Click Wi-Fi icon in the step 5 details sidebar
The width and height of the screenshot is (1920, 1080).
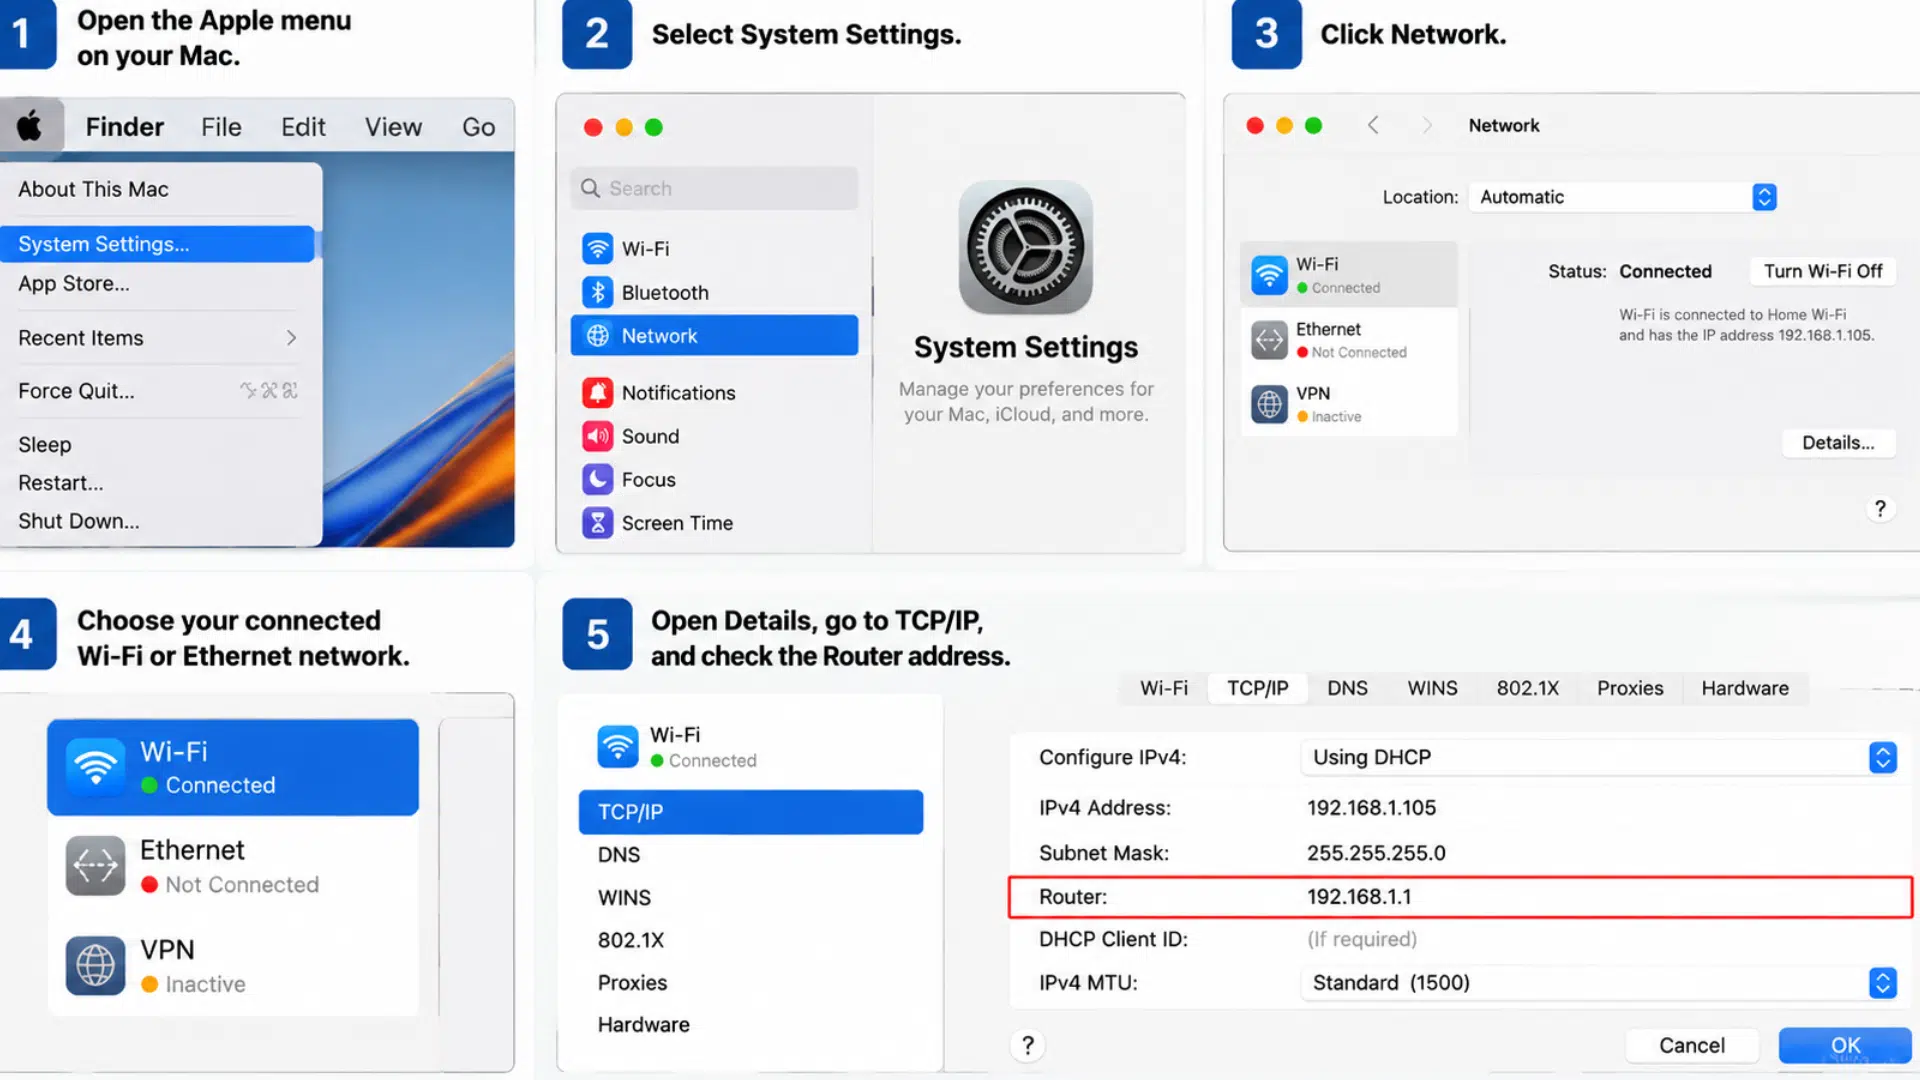[x=617, y=746]
